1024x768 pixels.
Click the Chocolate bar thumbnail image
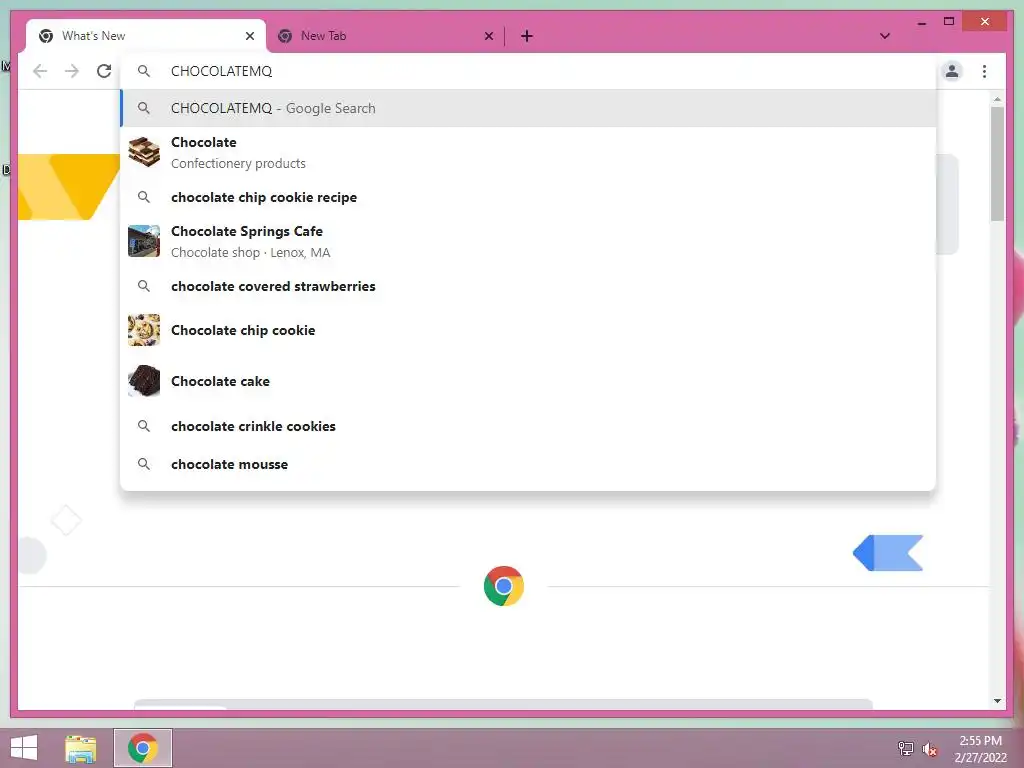click(x=144, y=152)
